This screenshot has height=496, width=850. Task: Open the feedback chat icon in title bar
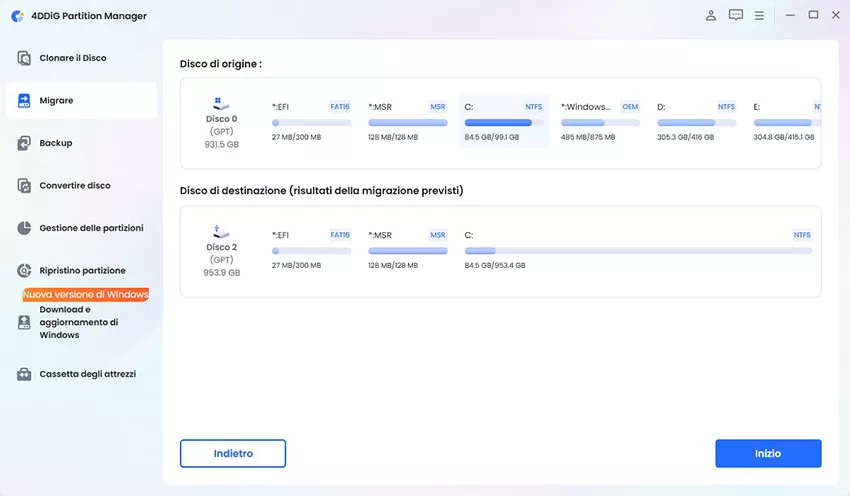click(x=736, y=15)
